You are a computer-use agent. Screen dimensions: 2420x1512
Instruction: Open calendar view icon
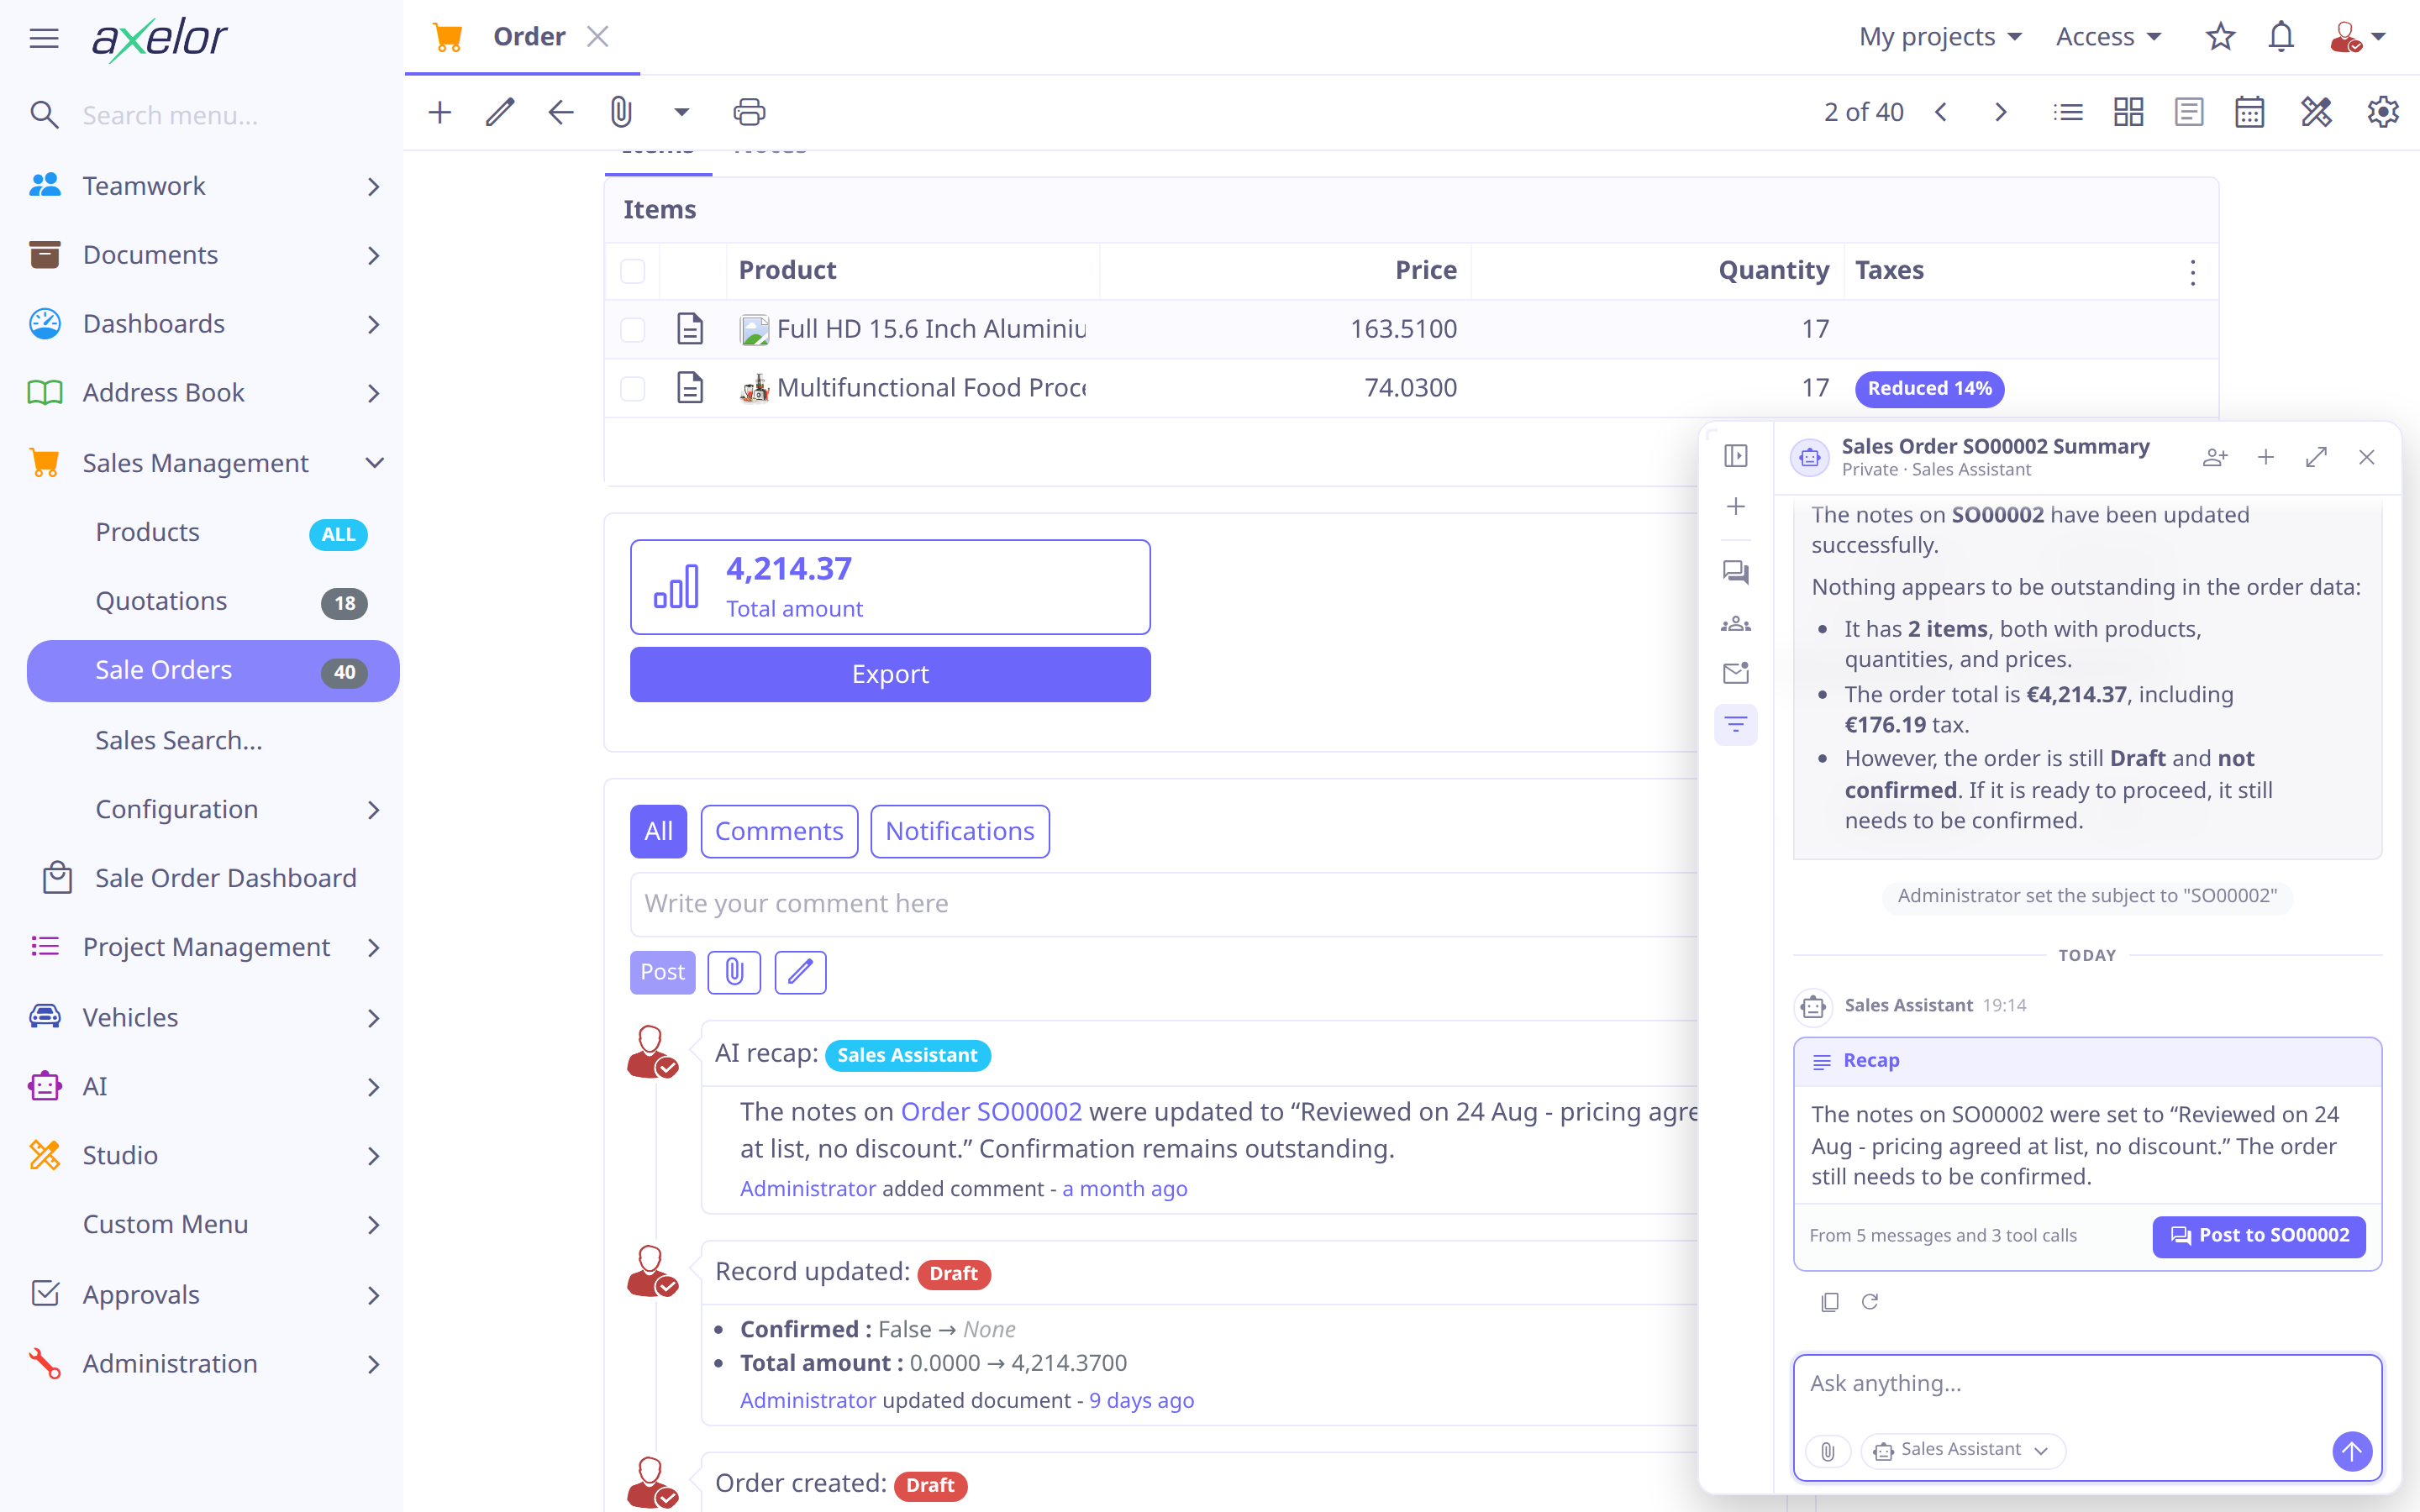coord(2250,112)
